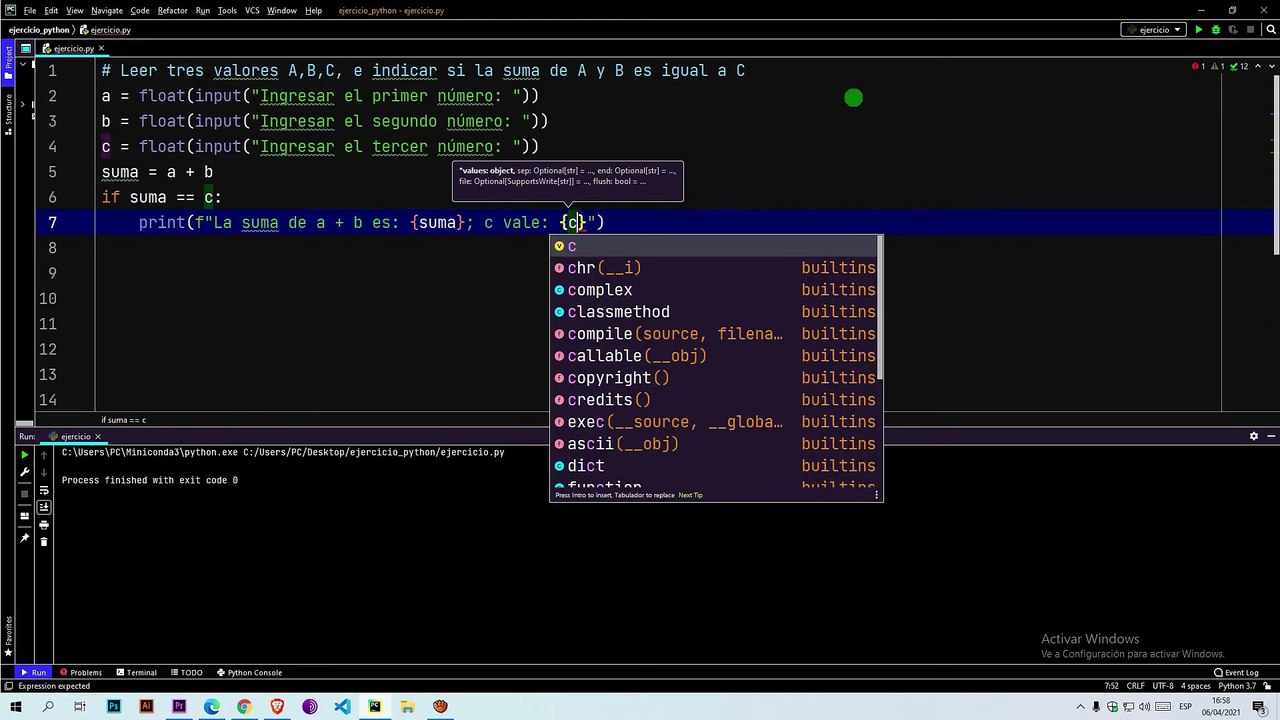
Task: Open the VCS menu
Action: (x=252, y=10)
